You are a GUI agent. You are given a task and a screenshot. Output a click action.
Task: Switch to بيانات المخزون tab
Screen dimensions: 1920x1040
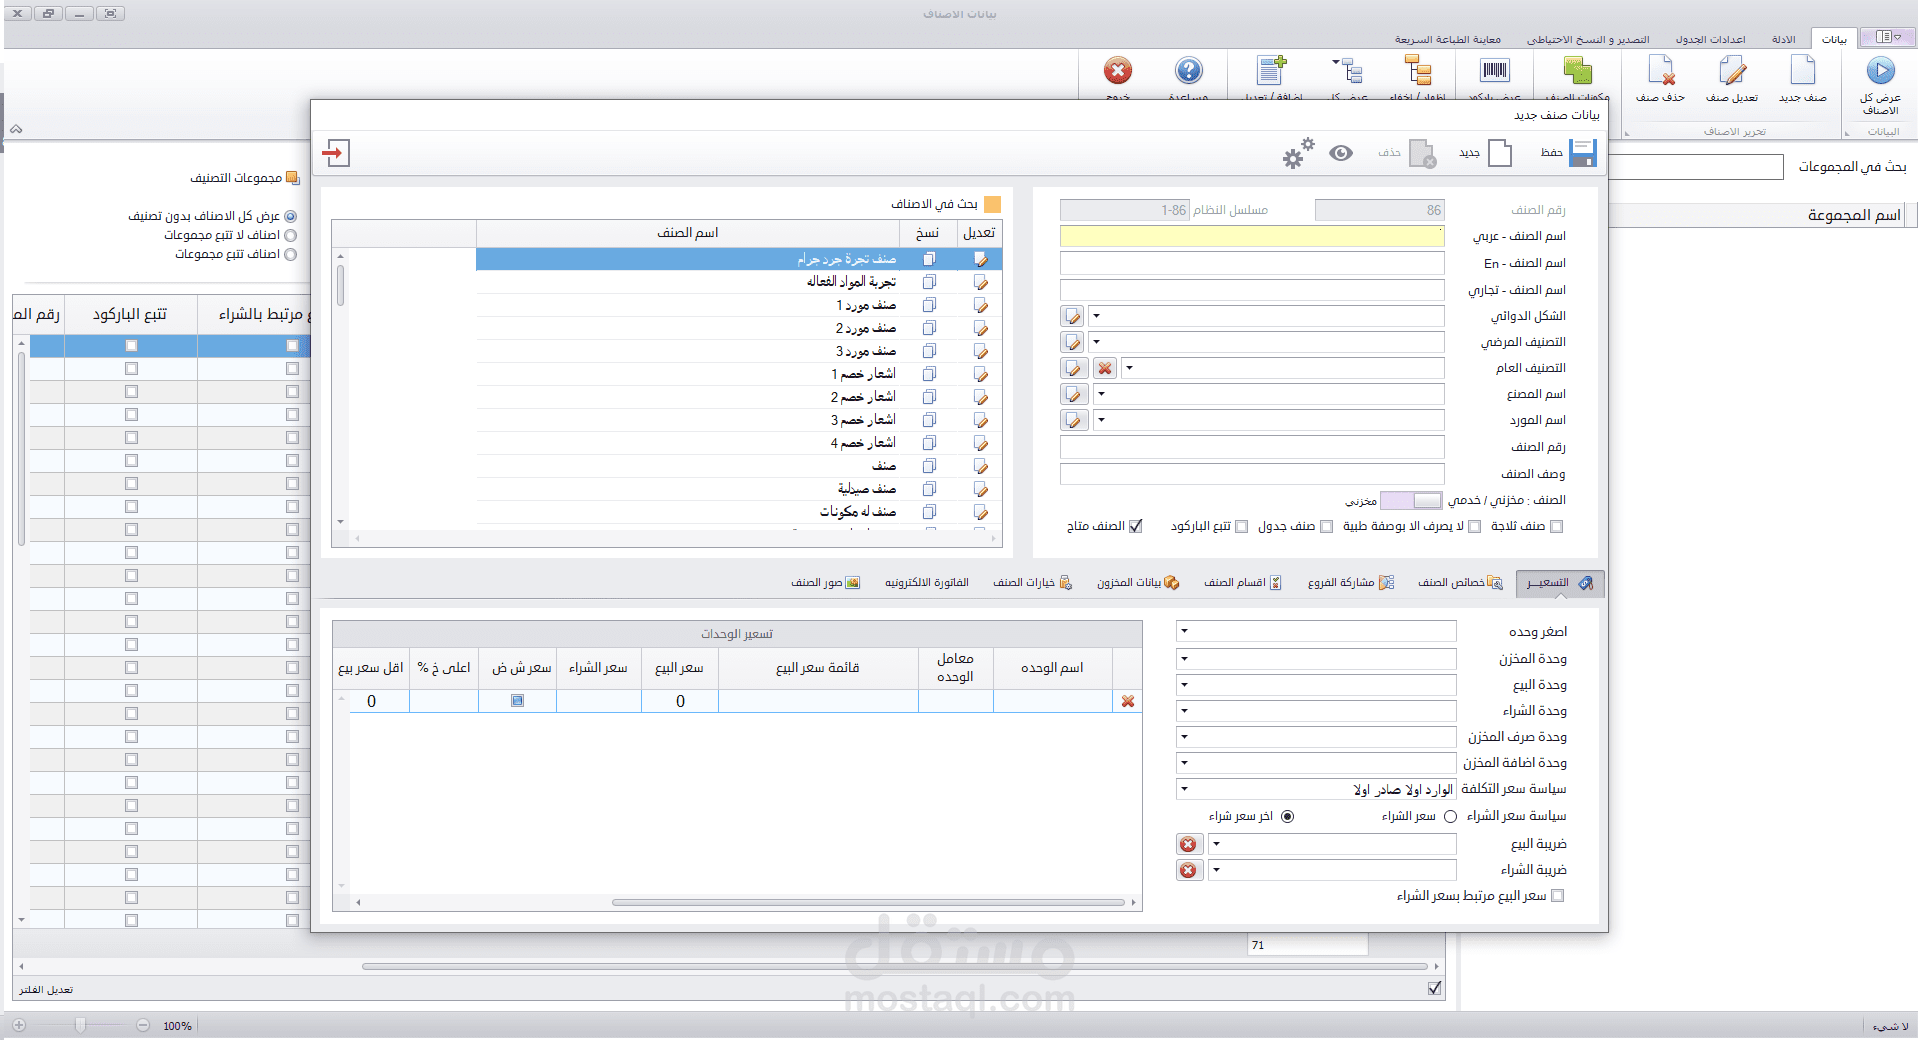click(1138, 582)
